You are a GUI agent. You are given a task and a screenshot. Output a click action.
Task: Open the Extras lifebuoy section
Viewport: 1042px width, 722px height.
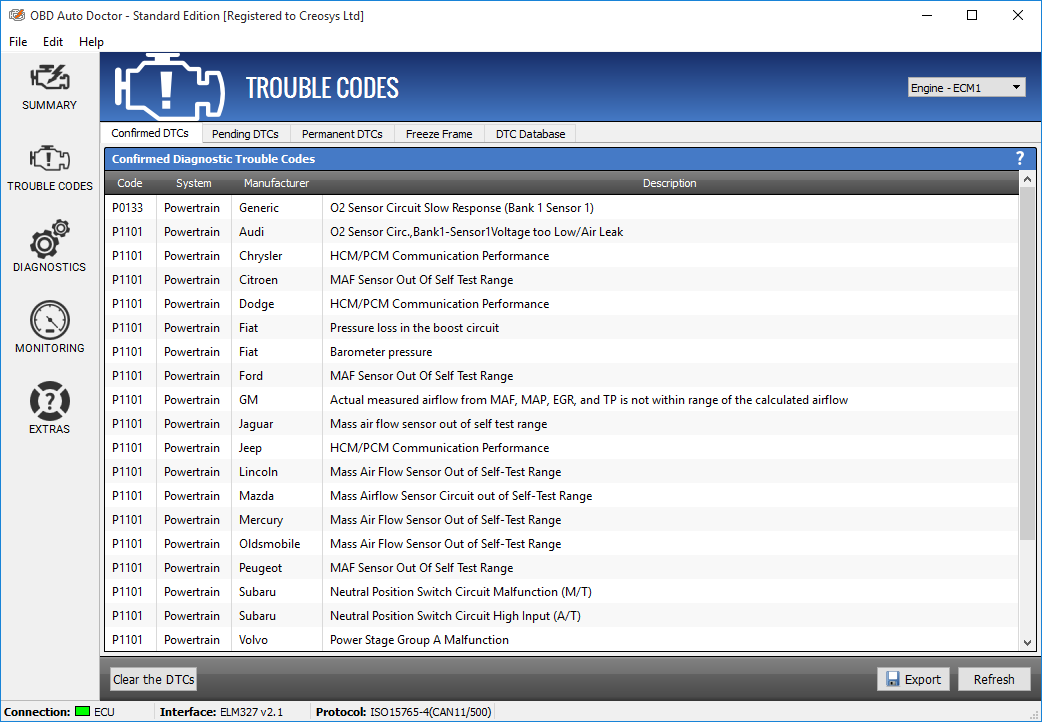49,408
